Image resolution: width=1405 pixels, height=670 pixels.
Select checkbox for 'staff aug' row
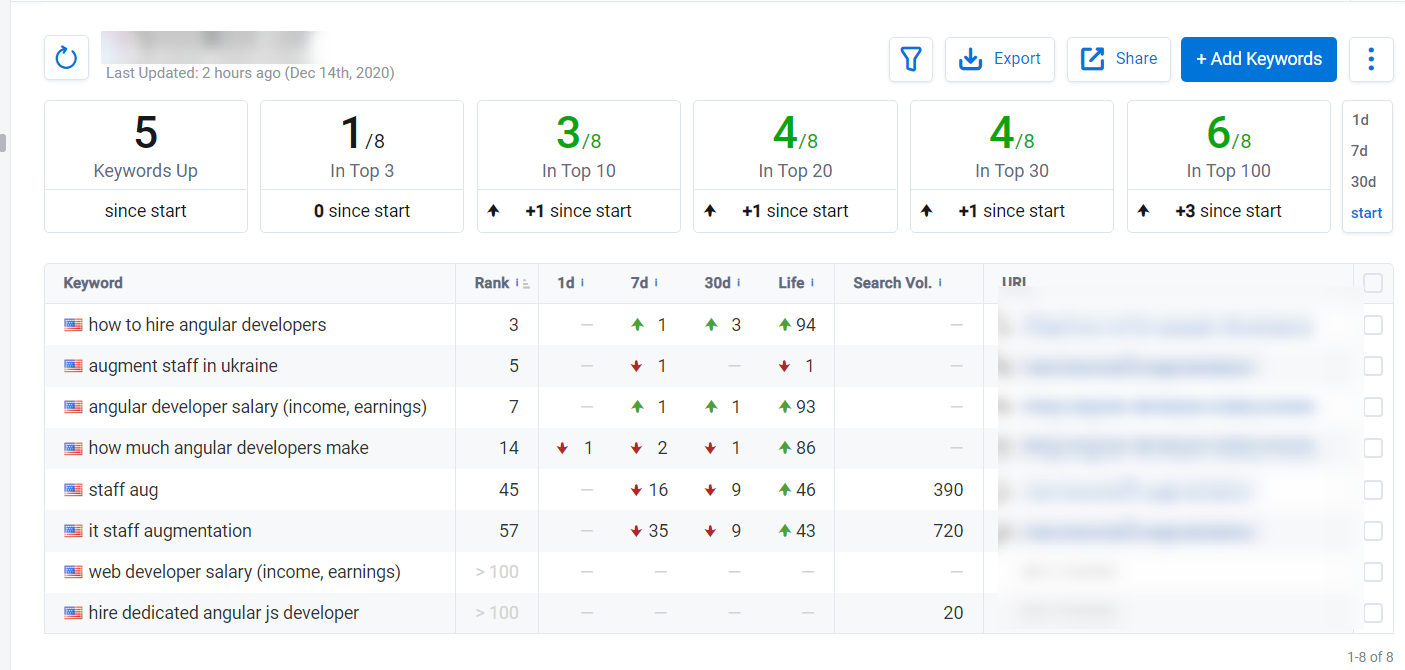pos(1372,490)
